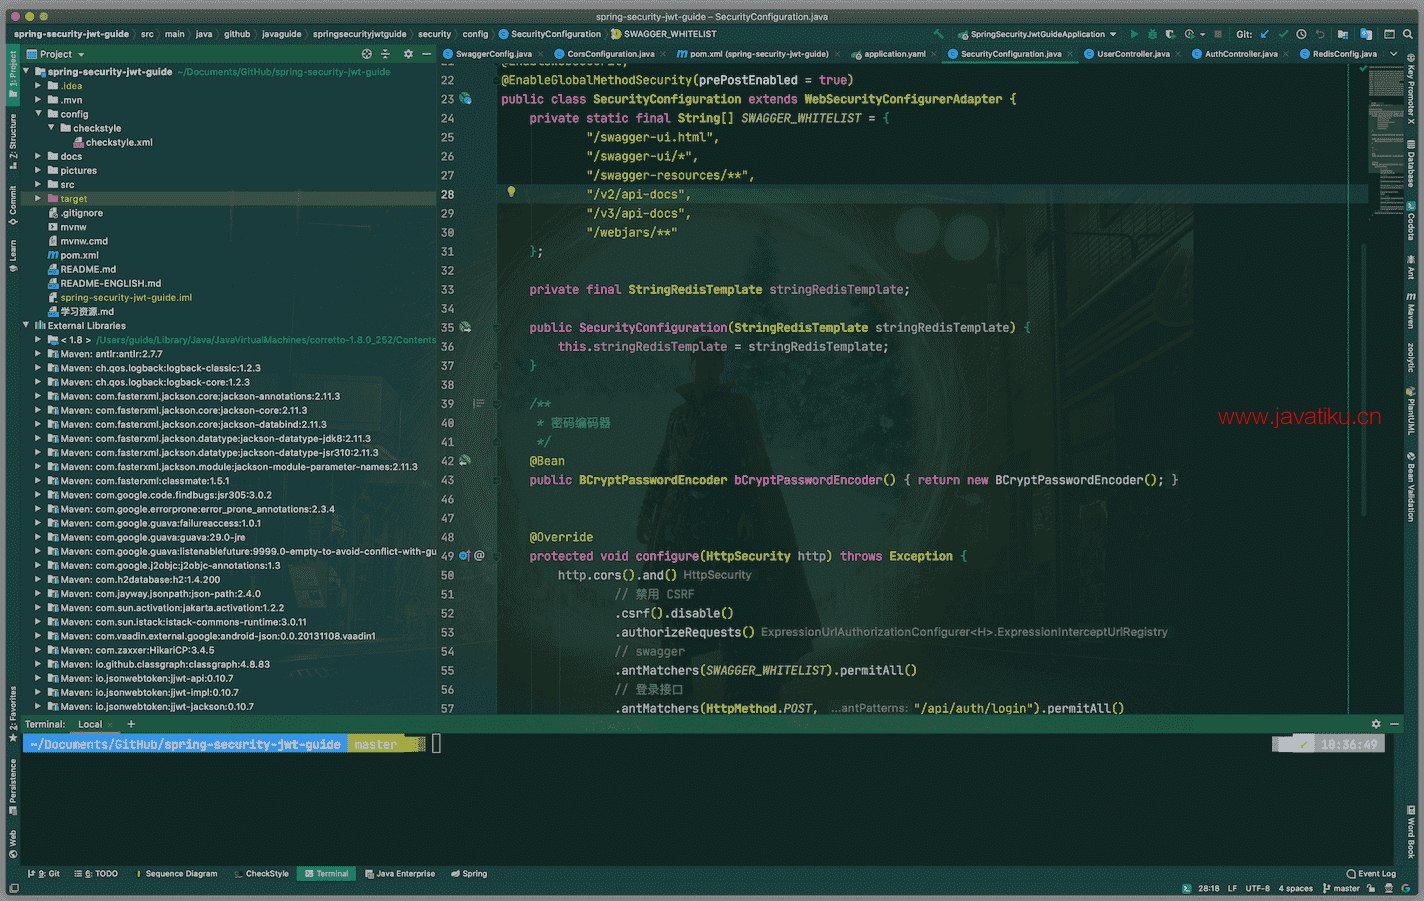Toggle the Word Book side panel
This screenshot has height=901, width=1424.
tap(1411, 832)
